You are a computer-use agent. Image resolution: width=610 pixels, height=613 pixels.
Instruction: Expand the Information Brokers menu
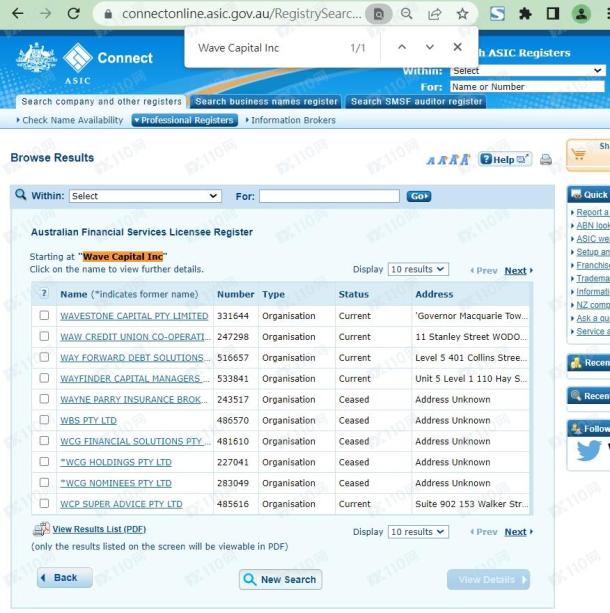click(291, 120)
